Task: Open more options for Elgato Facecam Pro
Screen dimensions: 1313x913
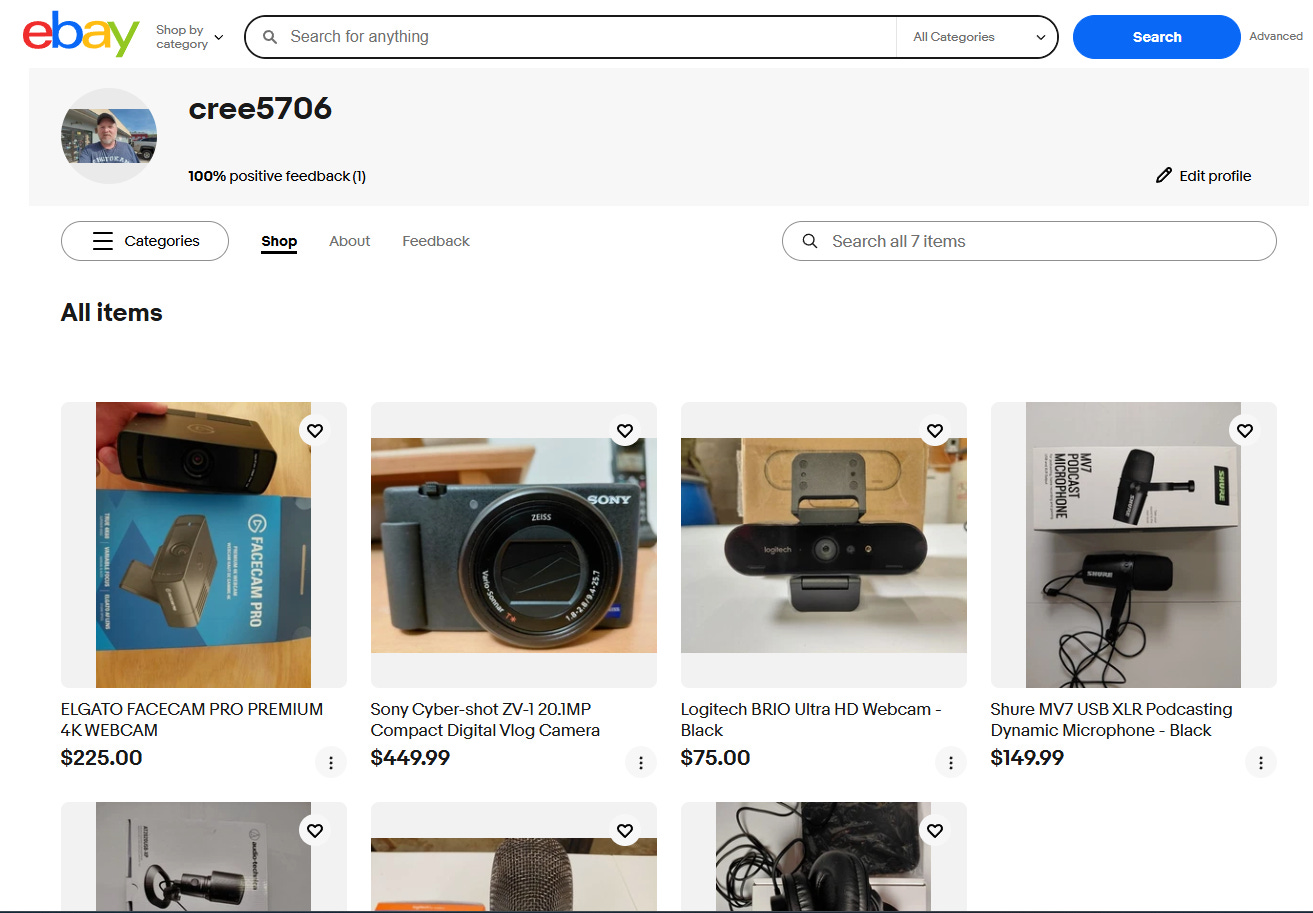Action: (x=331, y=763)
